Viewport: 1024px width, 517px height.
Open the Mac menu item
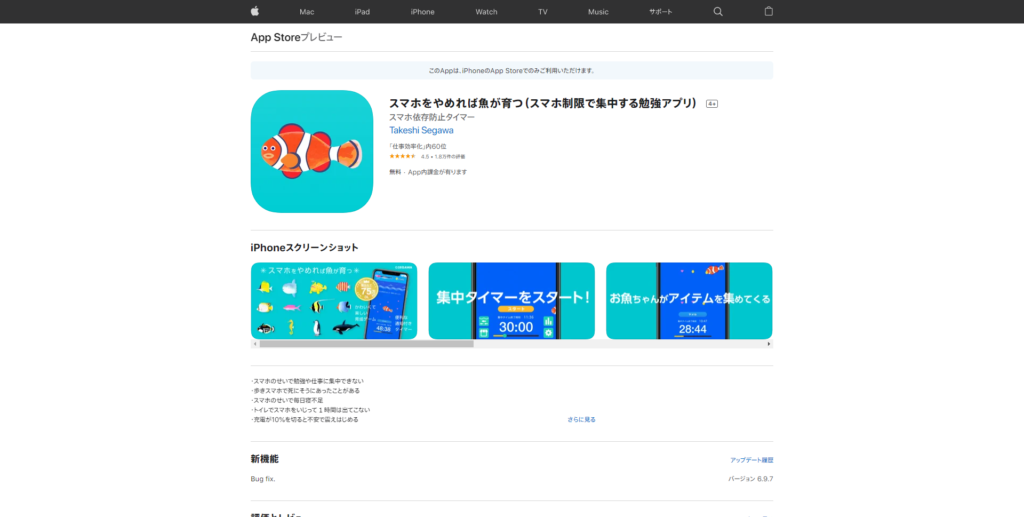pos(307,12)
